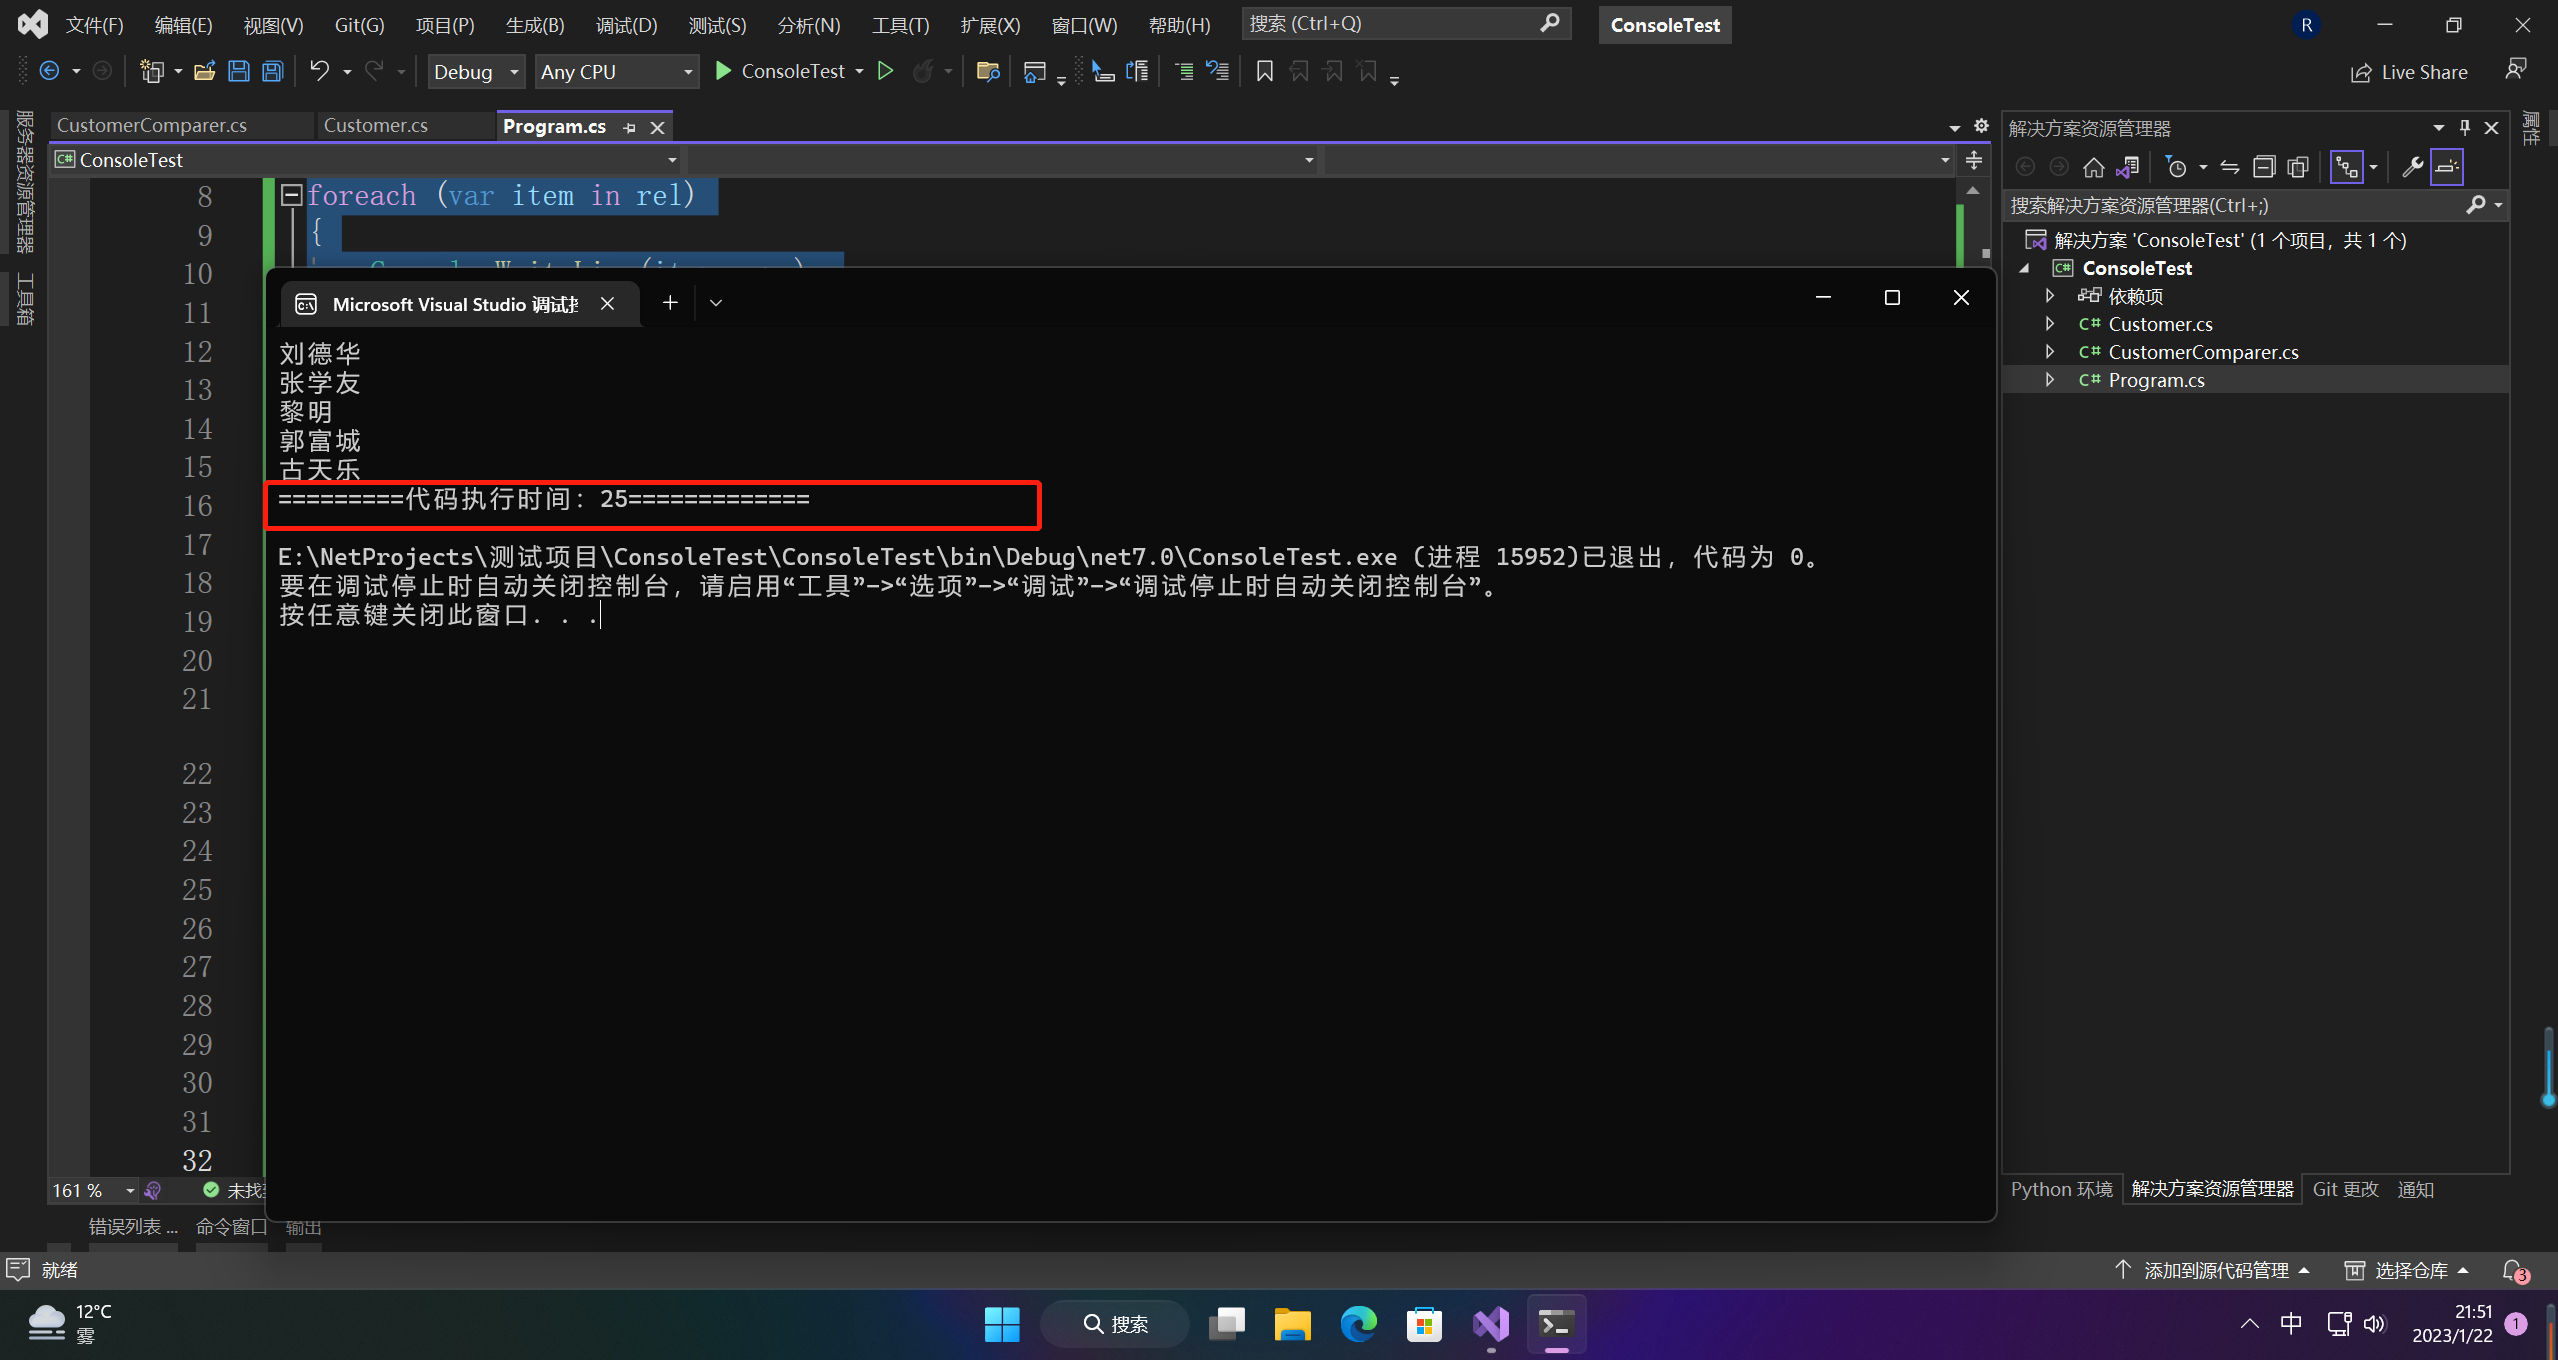Expand the Customer.cs tree node
The height and width of the screenshot is (1360, 2558).
pyautogui.click(x=2049, y=324)
